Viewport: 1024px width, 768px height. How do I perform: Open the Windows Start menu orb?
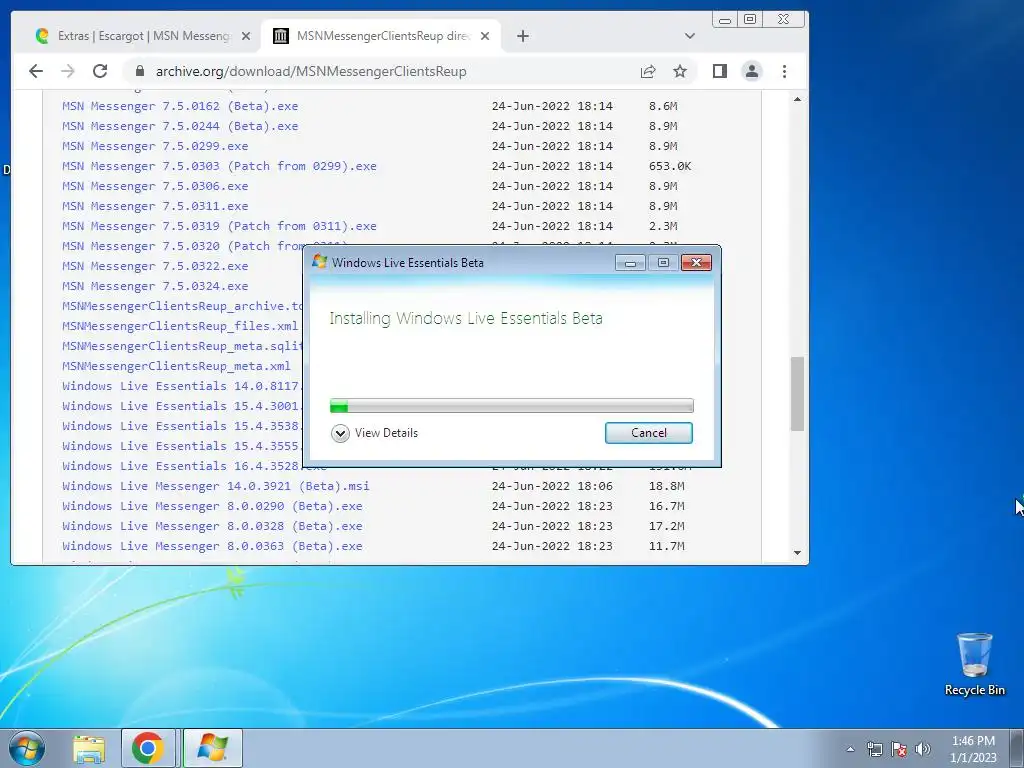(27, 748)
